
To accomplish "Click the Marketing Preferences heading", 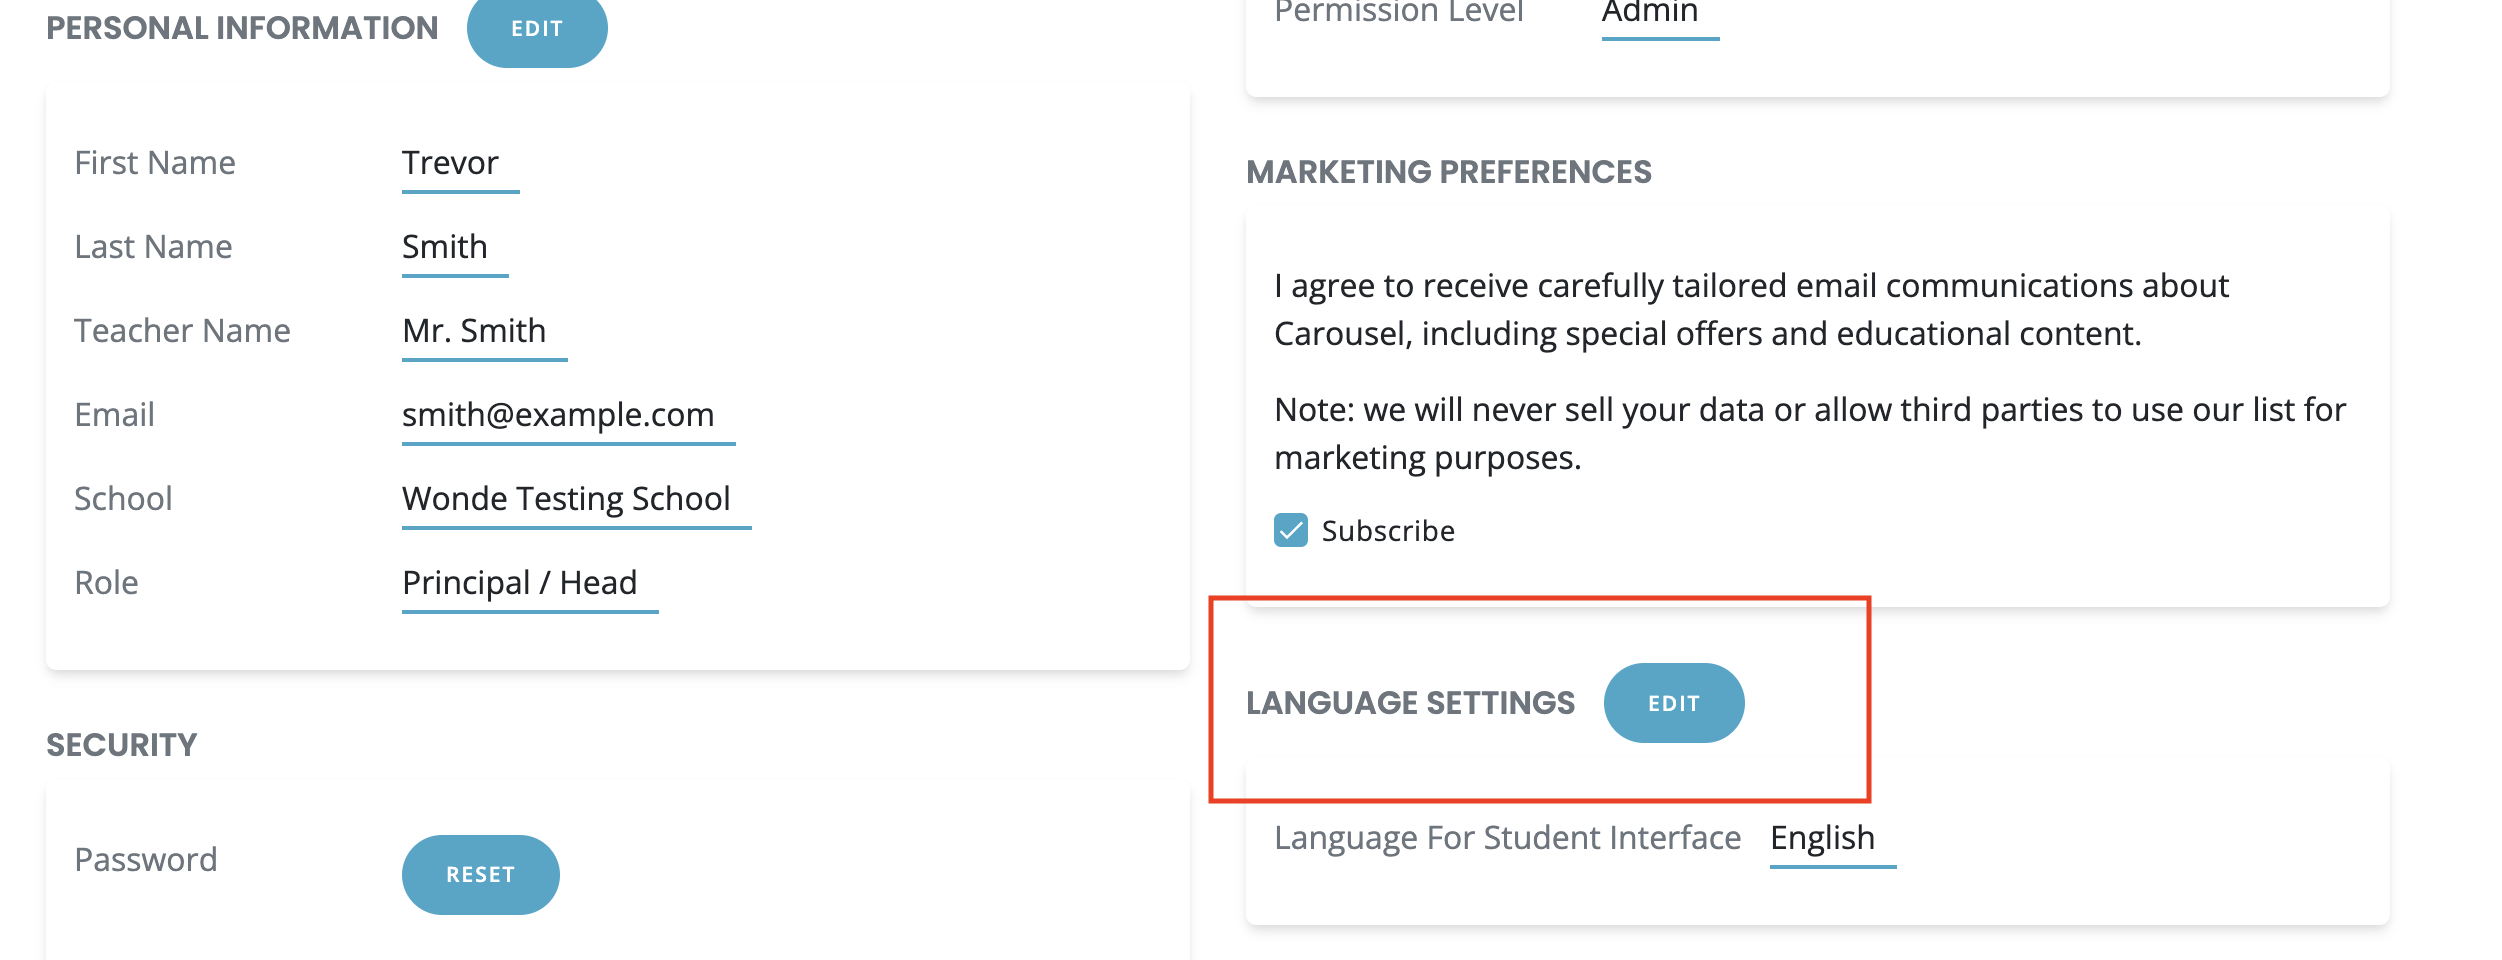I will pyautogui.click(x=1448, y=172).
